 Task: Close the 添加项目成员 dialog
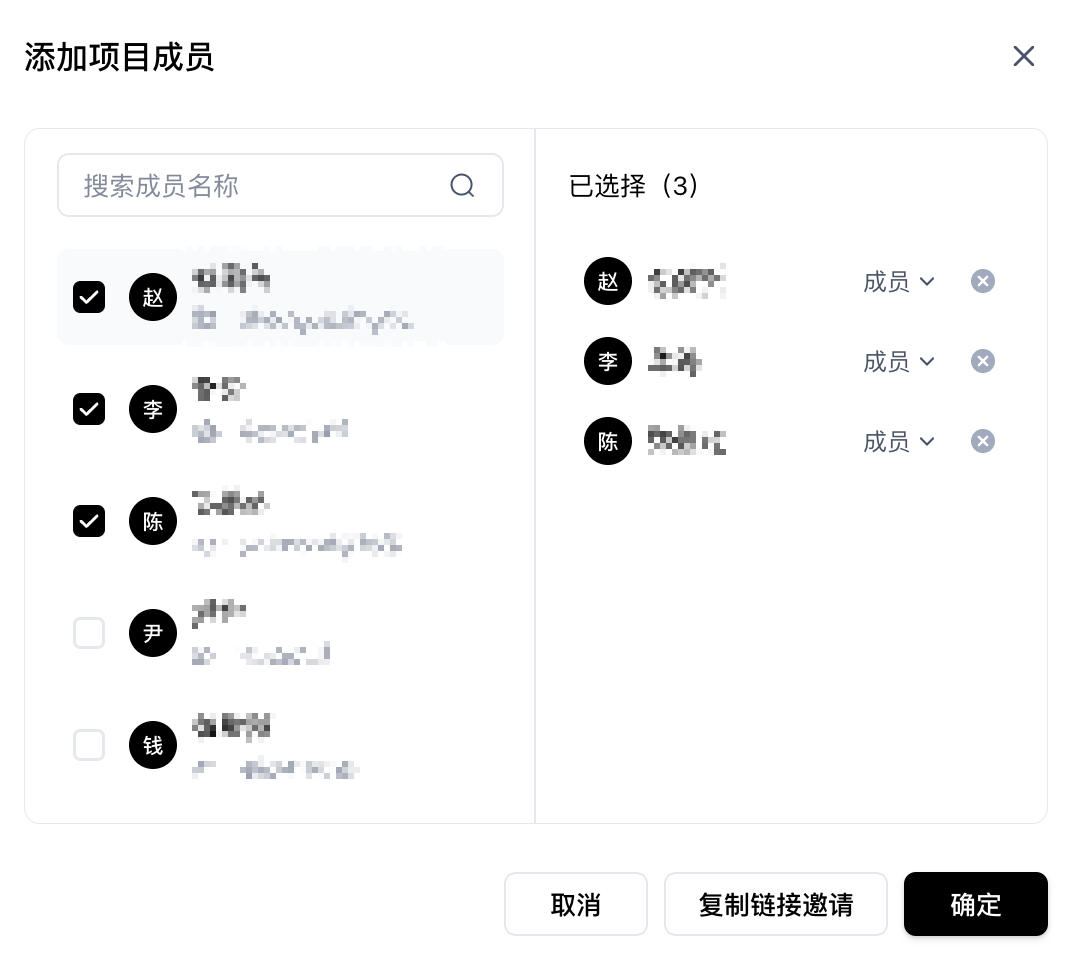click(x=1023, y=57)
